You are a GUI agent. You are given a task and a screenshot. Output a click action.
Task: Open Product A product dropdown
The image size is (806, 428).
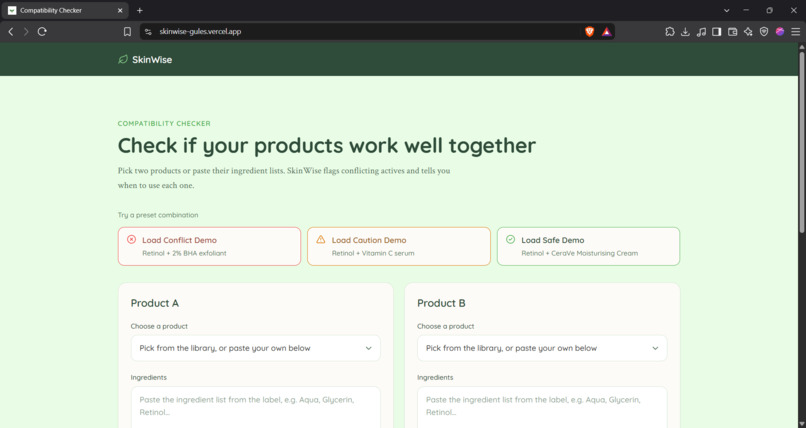(x=255, y=348)
